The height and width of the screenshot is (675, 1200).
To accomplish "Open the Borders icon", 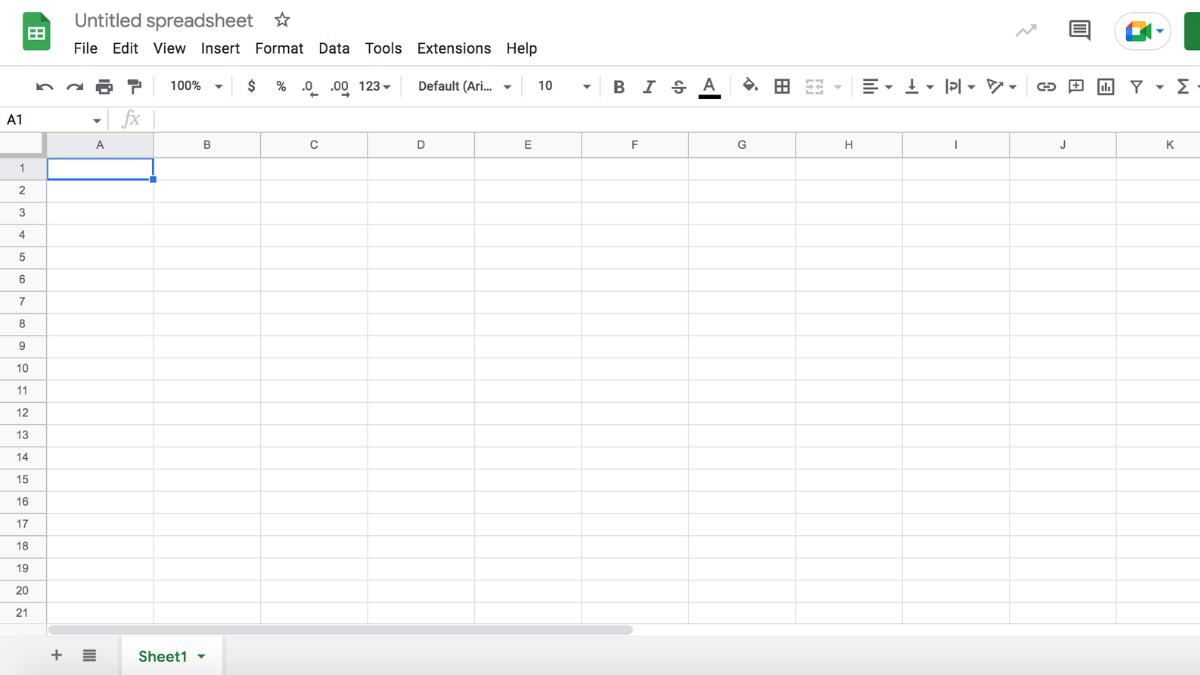I will click(782, 86).
